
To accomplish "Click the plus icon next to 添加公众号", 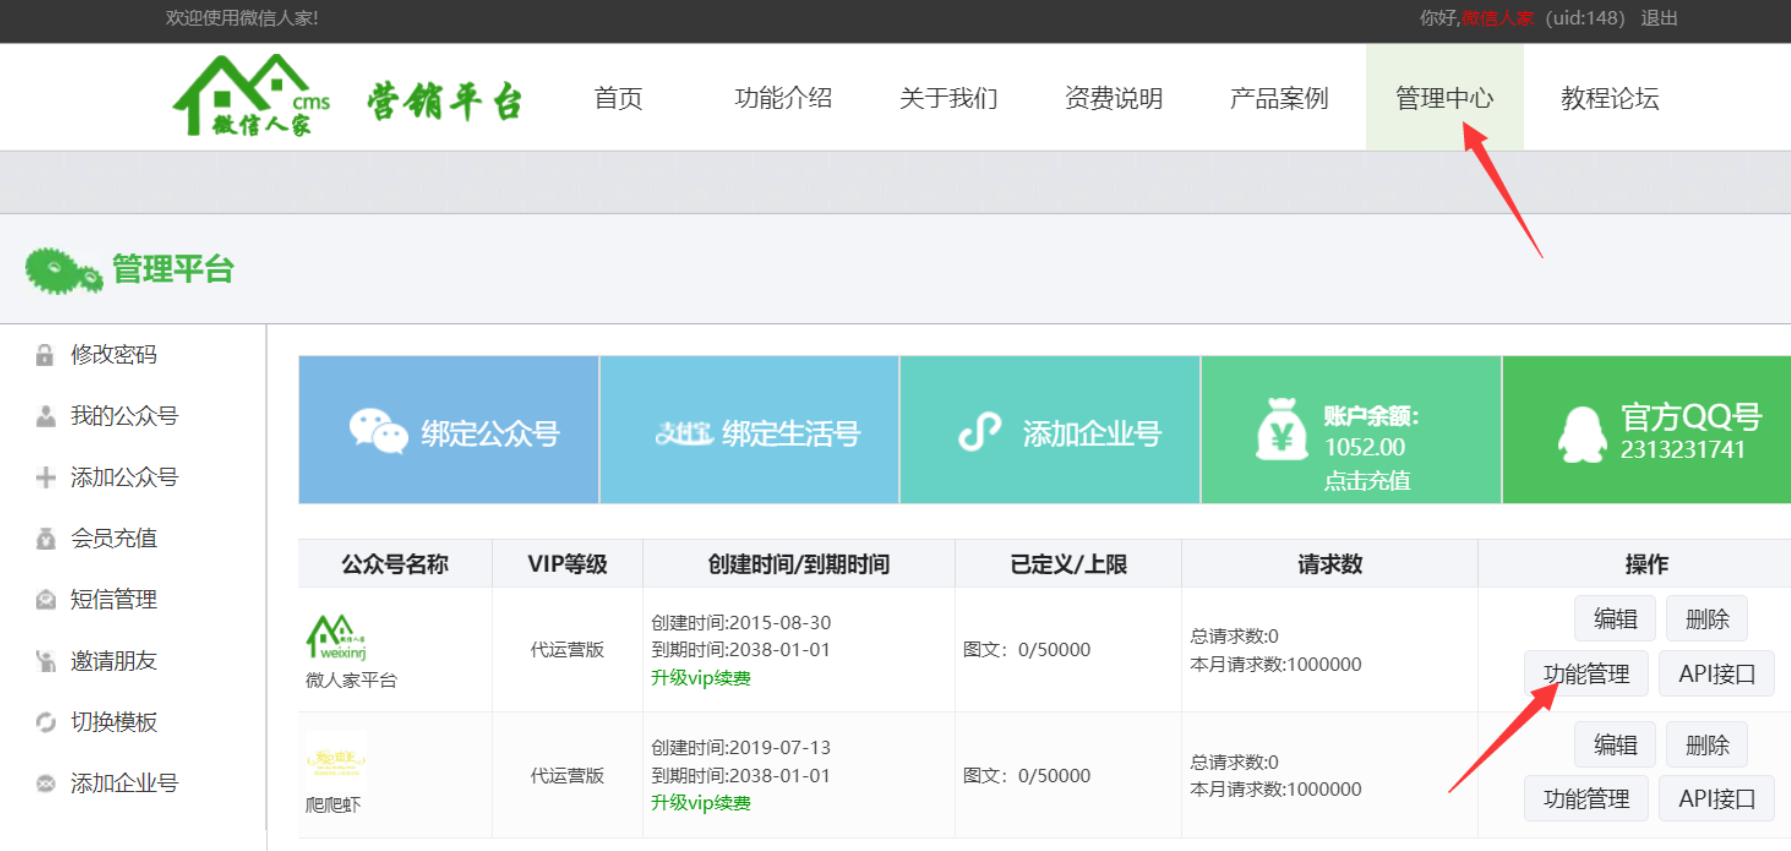I will pos(45,477).
